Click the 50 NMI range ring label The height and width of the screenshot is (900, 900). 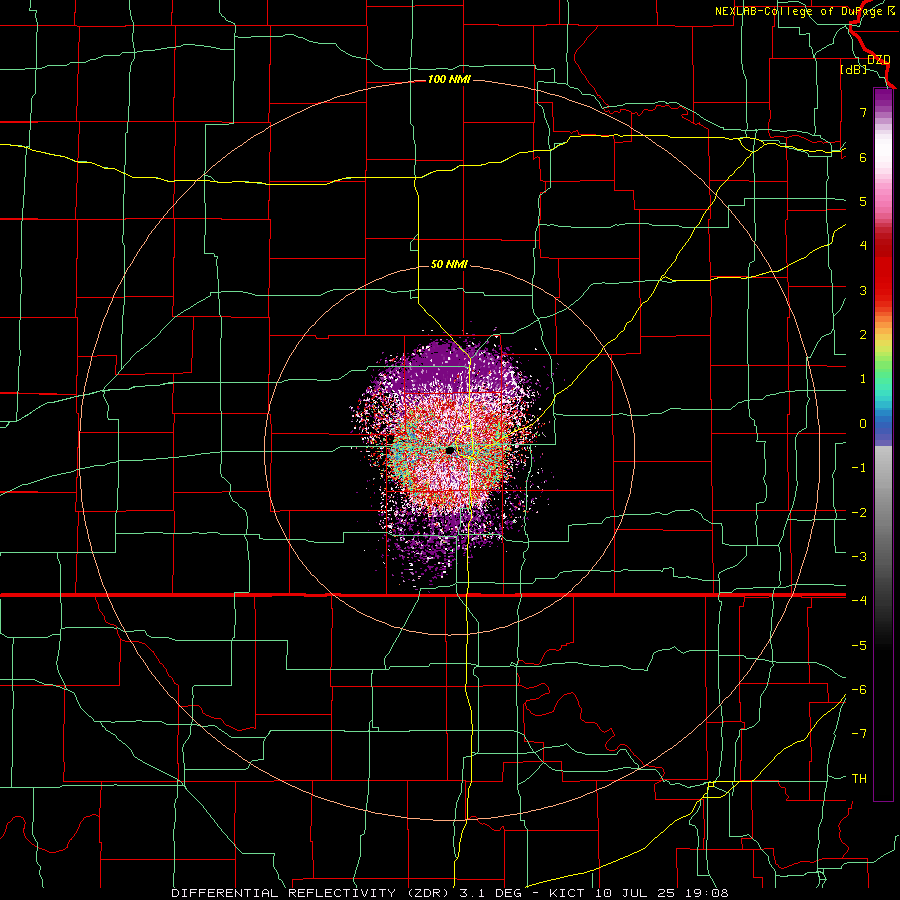click(x=449, y=264)
